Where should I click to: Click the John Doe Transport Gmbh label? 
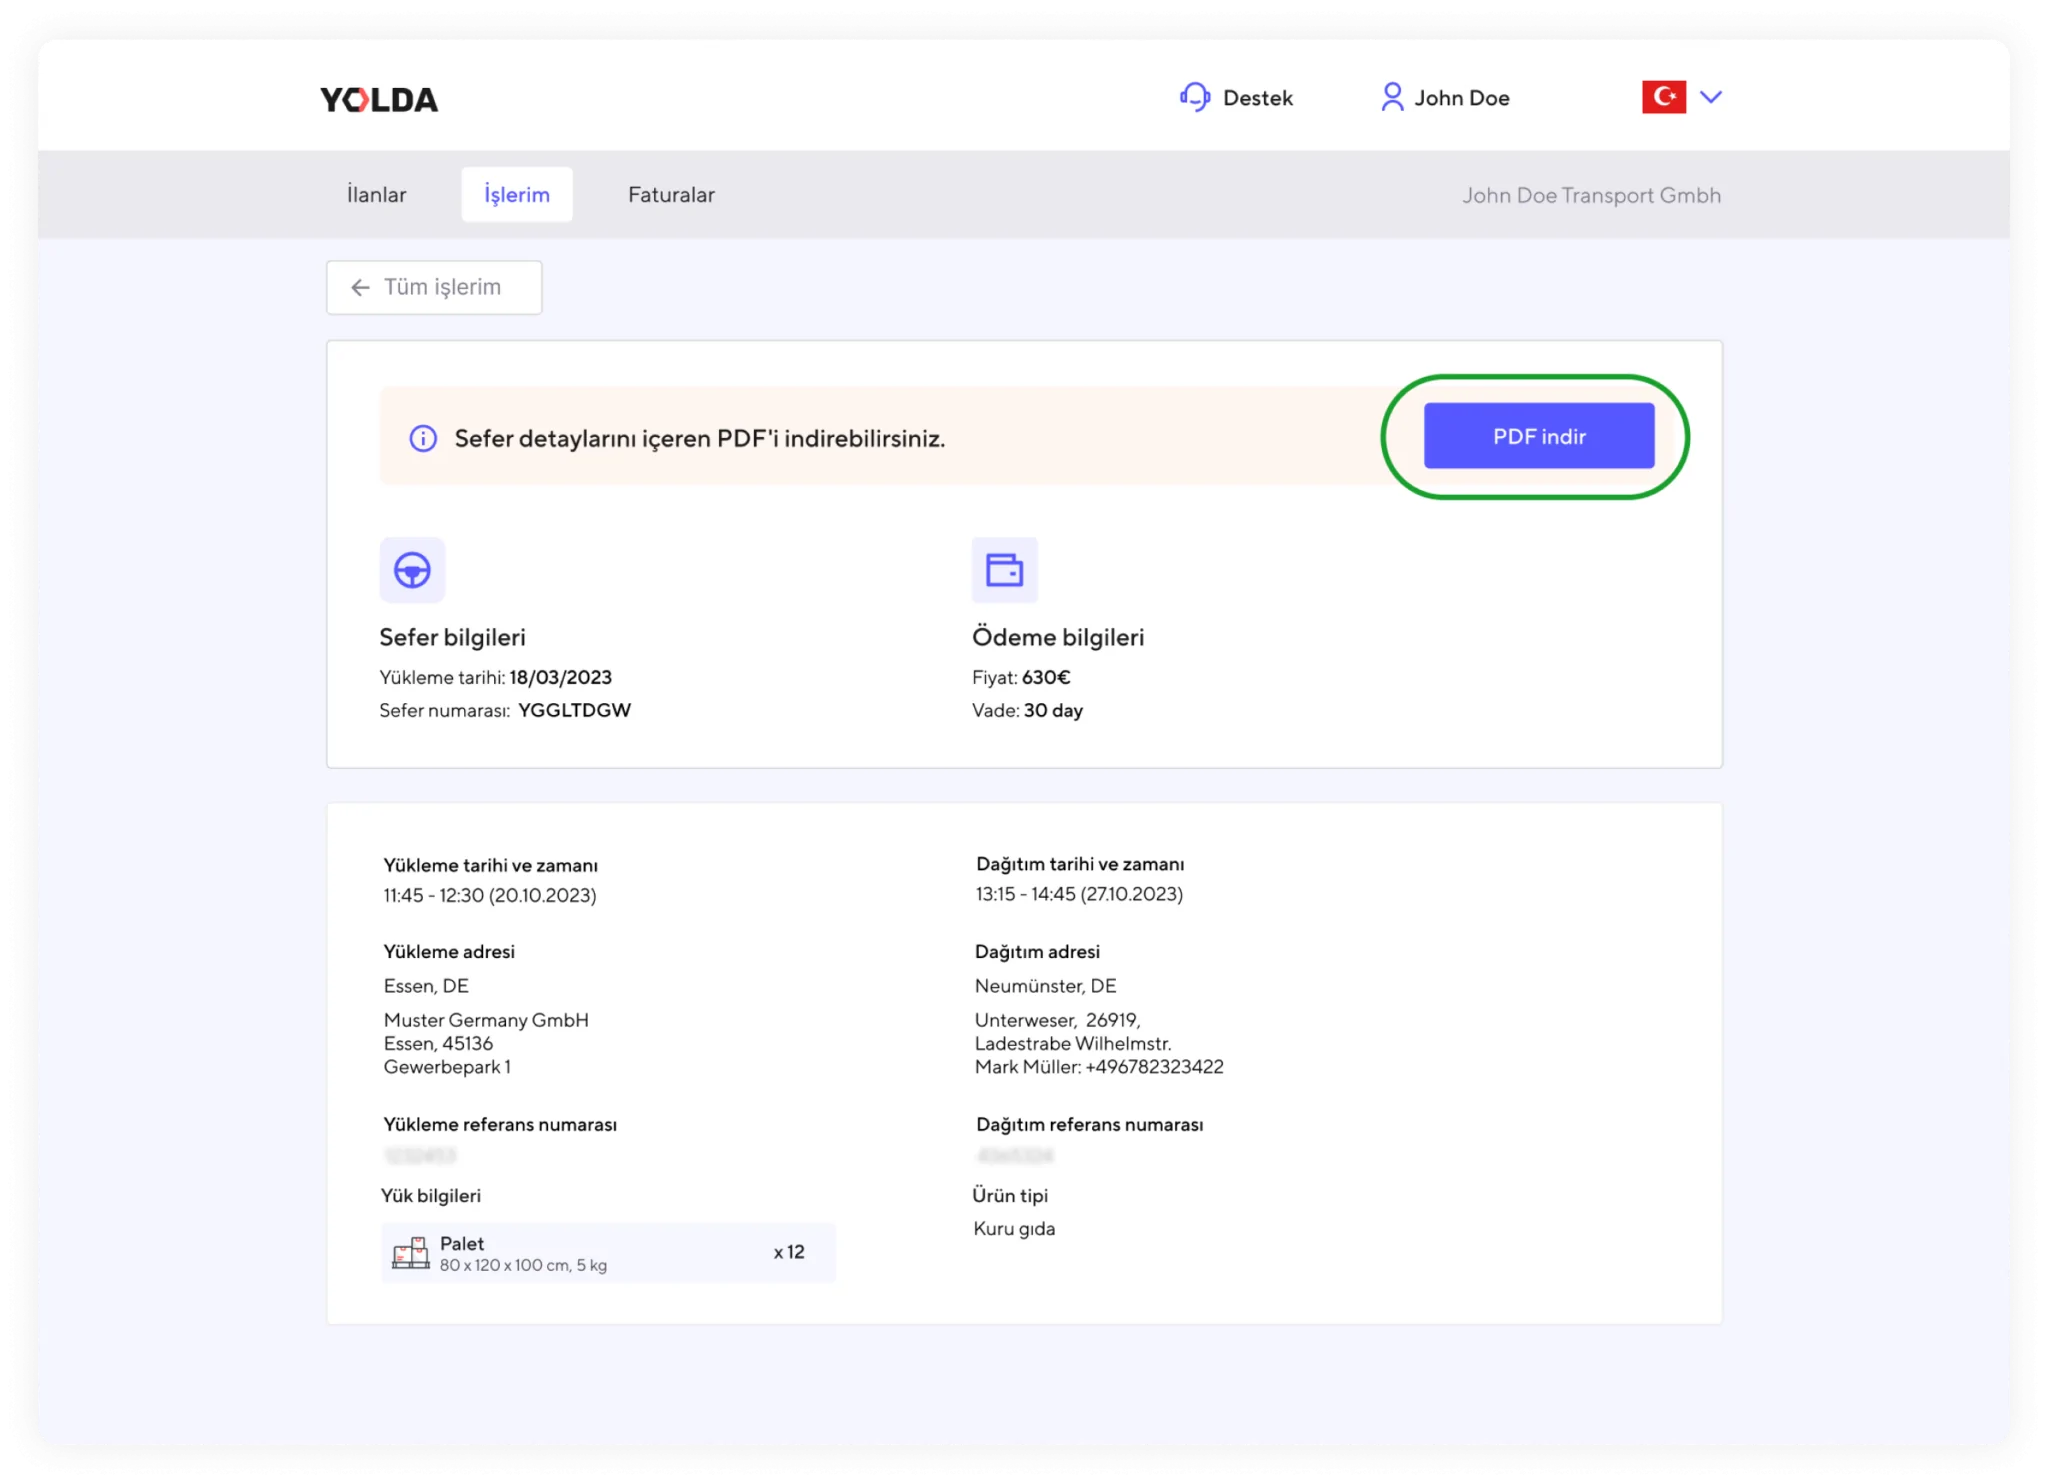pyautogui.click(x=1591, y=196)
